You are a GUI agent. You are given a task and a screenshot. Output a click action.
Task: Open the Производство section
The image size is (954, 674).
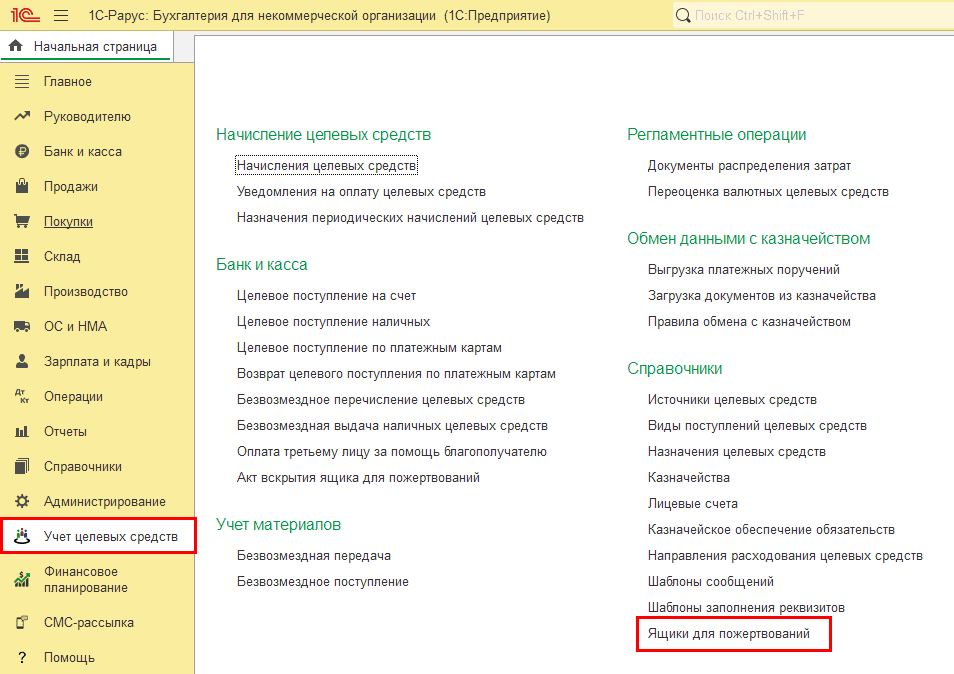[86, 291]
